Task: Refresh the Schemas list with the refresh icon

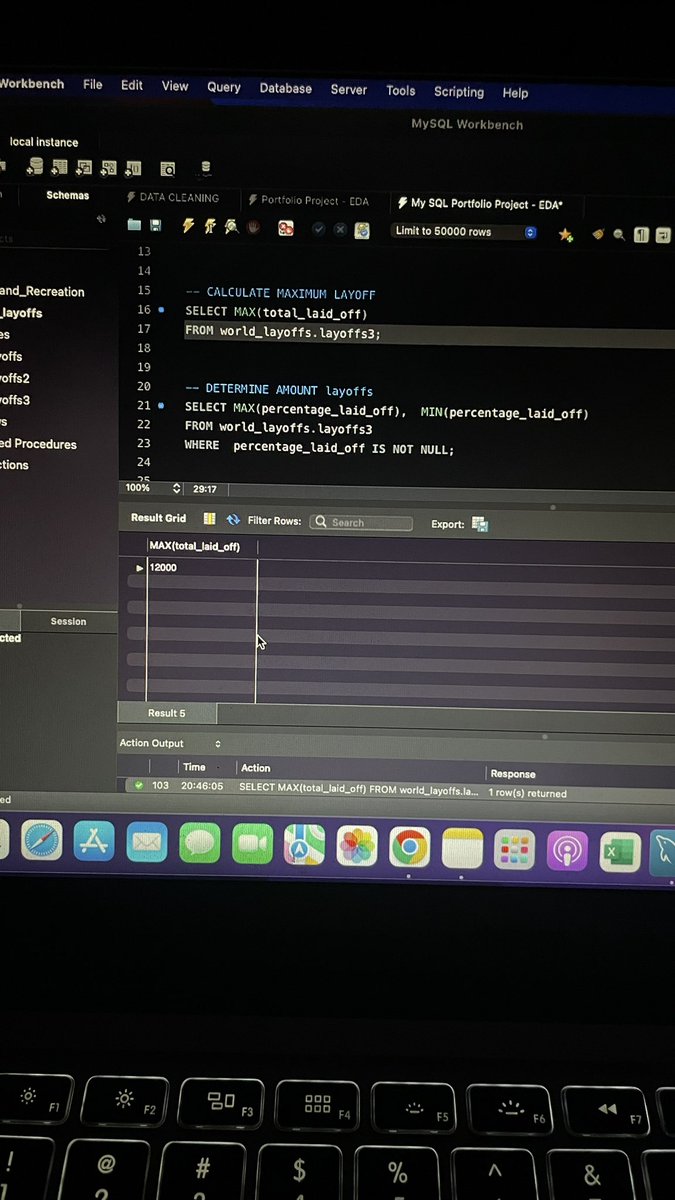Action: (x=100, y=218)
